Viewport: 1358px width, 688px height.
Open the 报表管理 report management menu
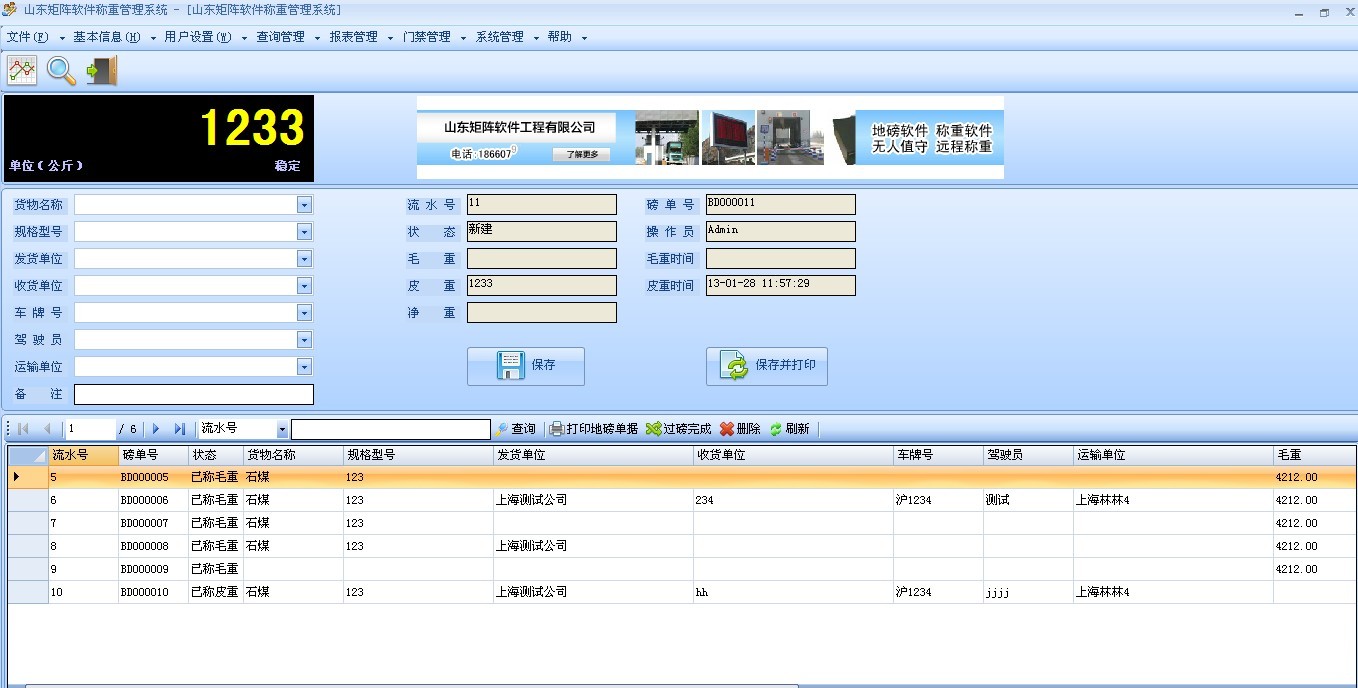(x=352, y=36)
